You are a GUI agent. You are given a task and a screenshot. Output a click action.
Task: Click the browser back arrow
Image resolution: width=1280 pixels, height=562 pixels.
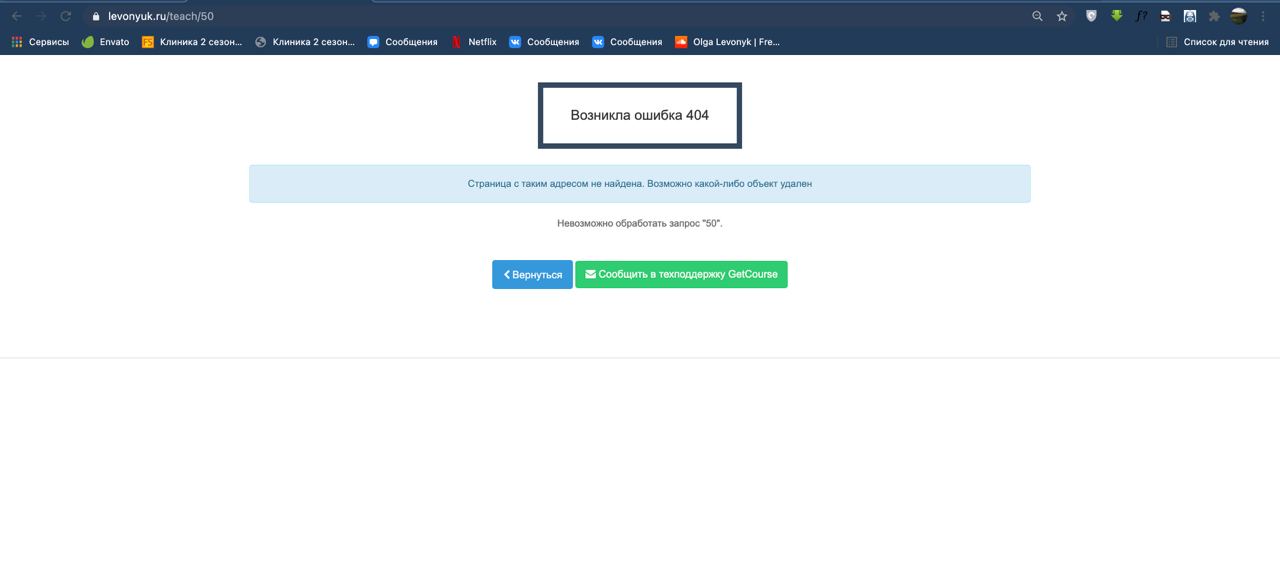click(x=16, y=16)
